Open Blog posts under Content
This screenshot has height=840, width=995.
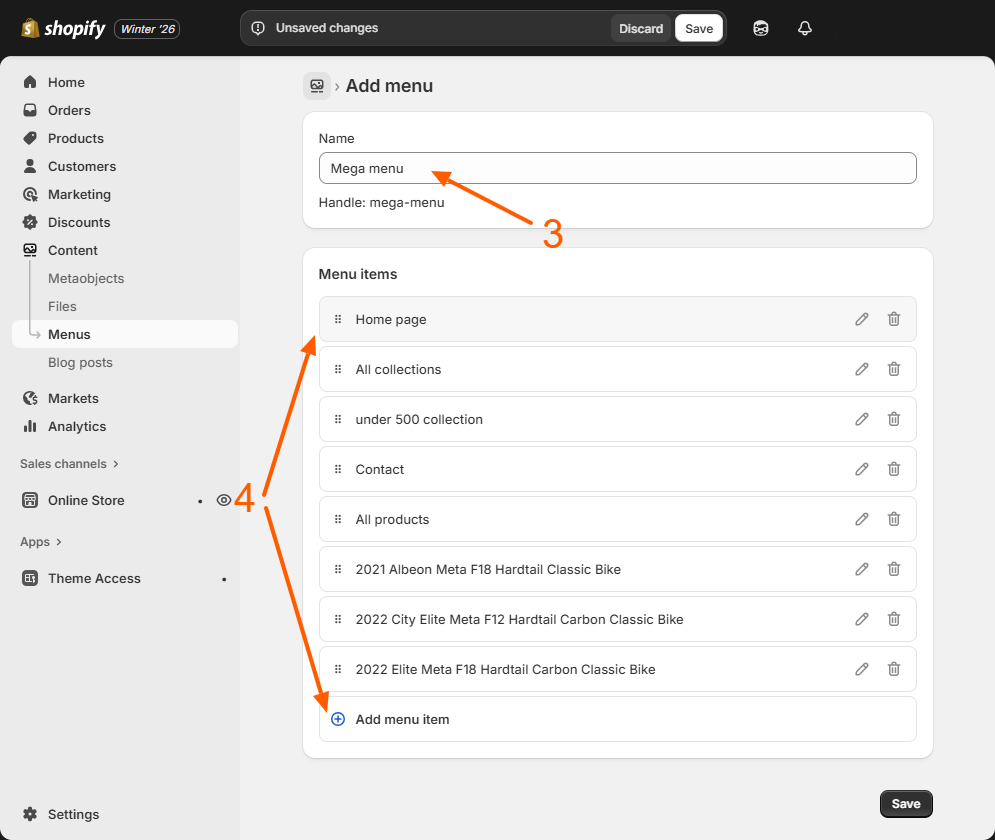tap(80, 362)
